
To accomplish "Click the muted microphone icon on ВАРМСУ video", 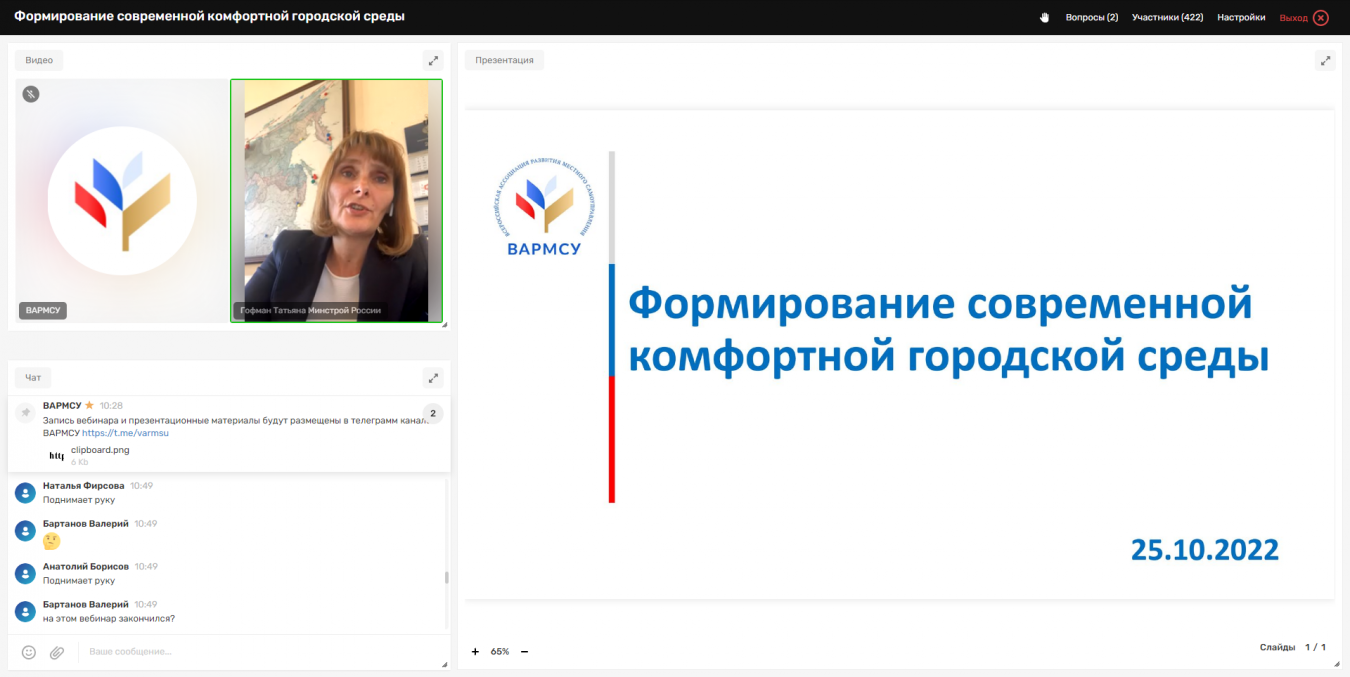I will pos(31,94).
